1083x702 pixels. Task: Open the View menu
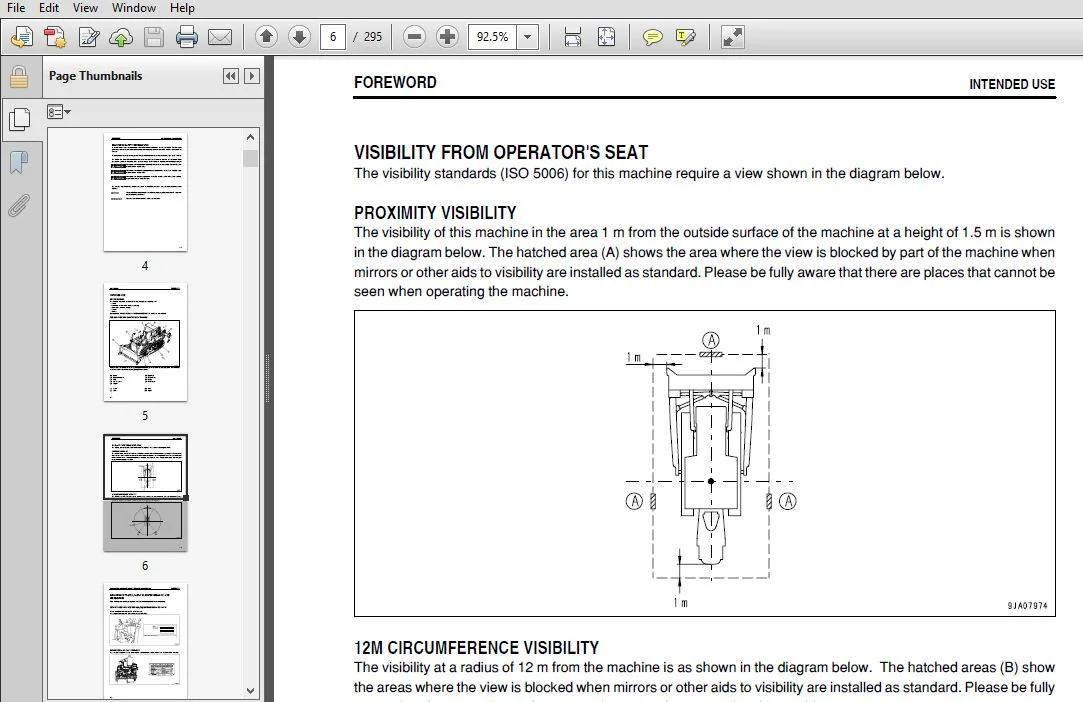click(85, 8)
